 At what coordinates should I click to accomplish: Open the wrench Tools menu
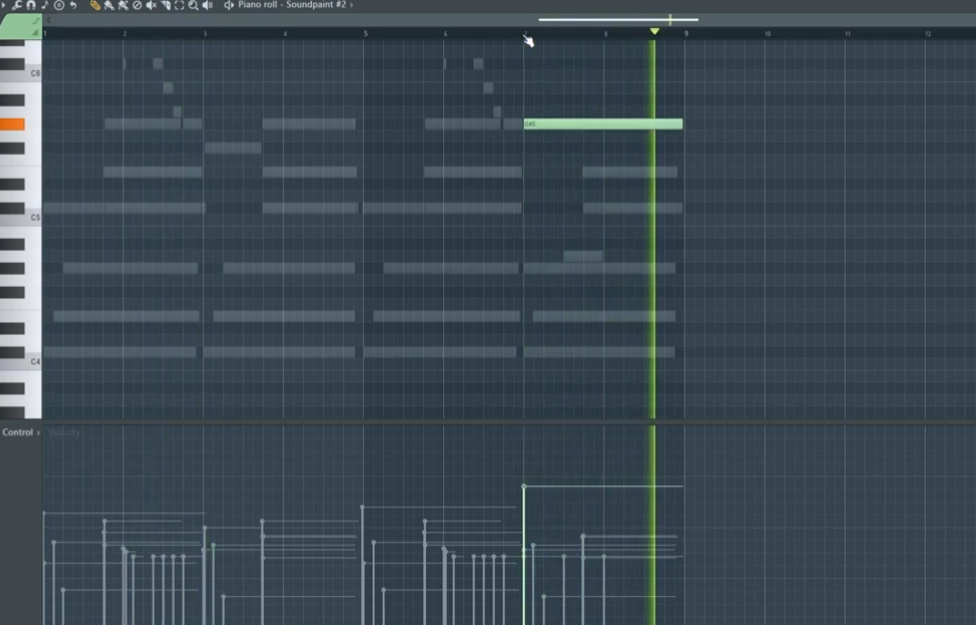(17, 5)
